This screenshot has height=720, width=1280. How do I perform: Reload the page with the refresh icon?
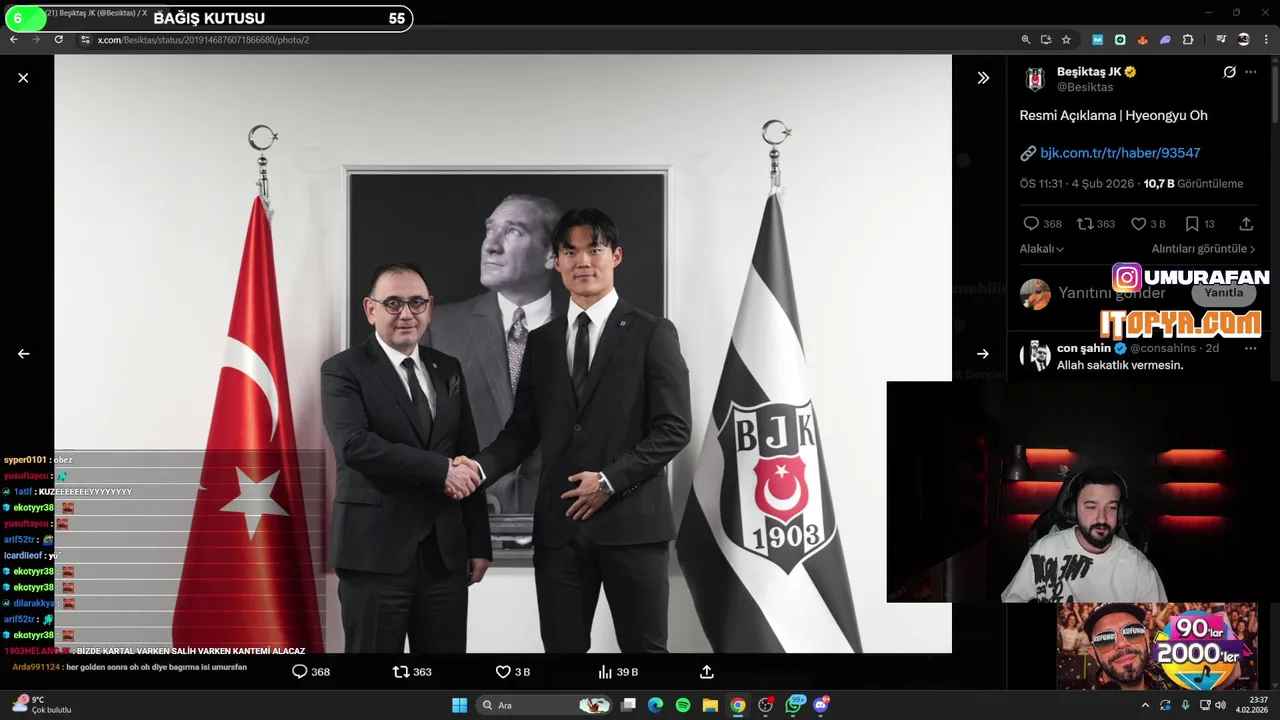(58, 39)
